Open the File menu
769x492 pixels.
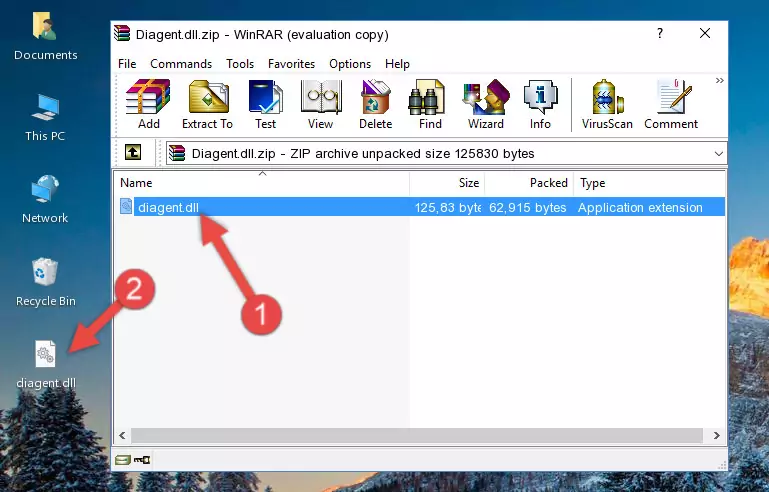127,64
